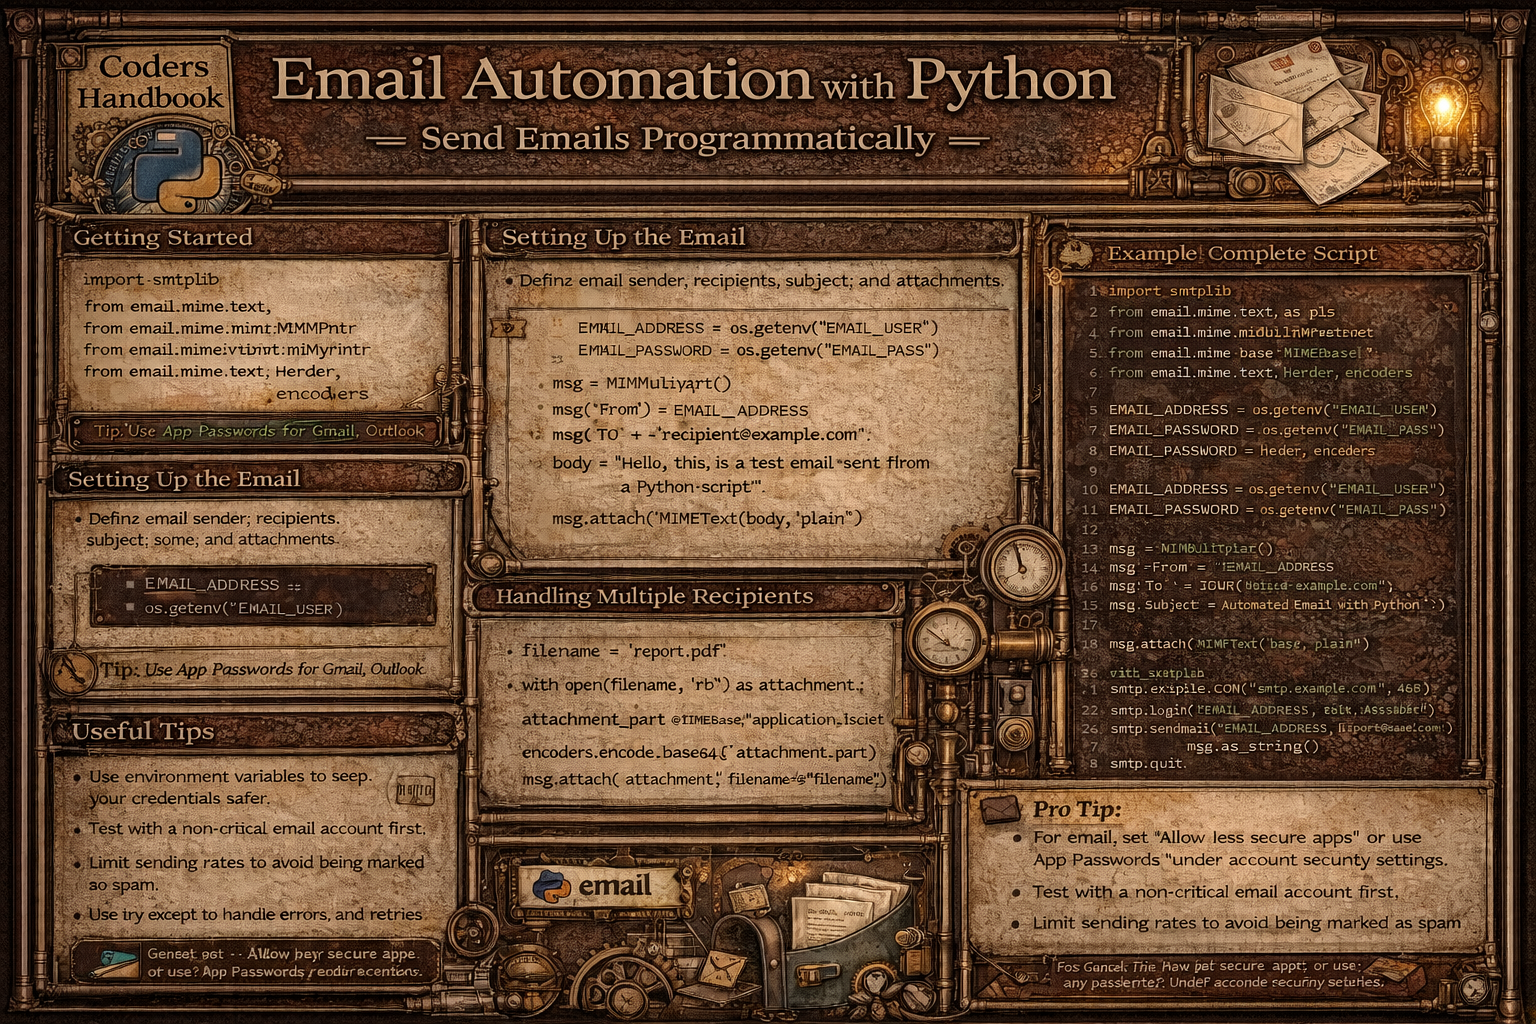The image size is (1536, 1024).
Task: Open the Setting Up the Email header
Action: click(624, 238)
